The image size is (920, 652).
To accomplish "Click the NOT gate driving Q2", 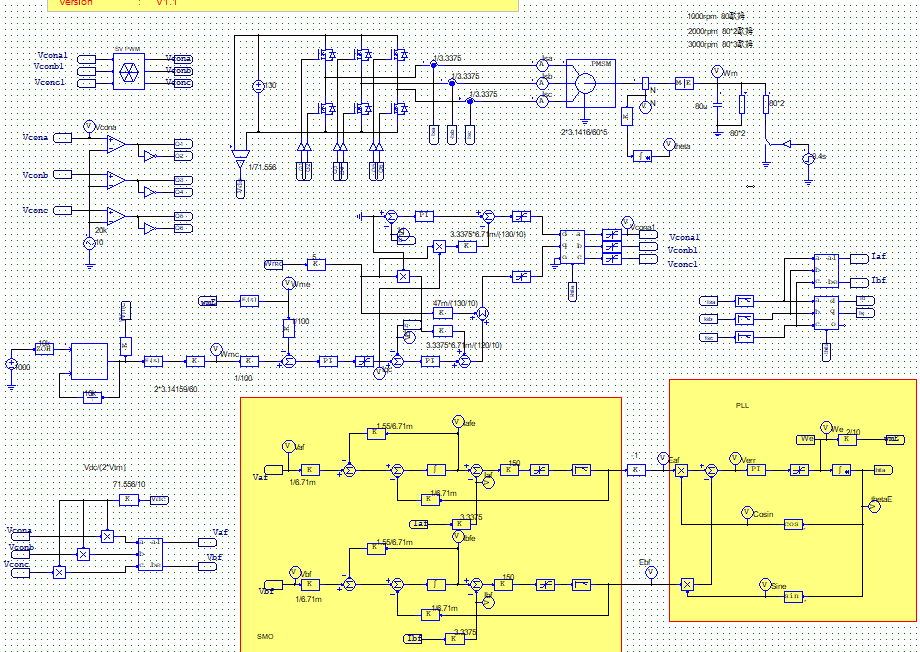I will pyautogui.click(x=150, y=156).
